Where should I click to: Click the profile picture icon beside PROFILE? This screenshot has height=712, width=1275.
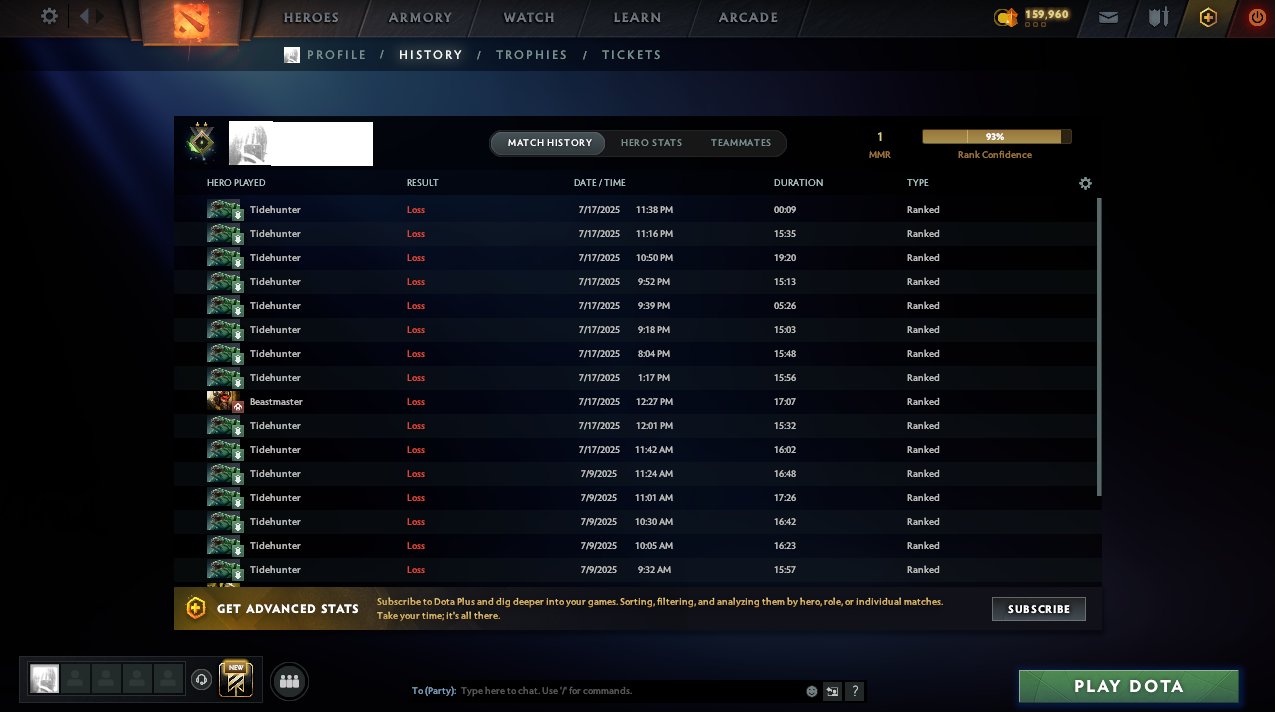tap(292, 55)
